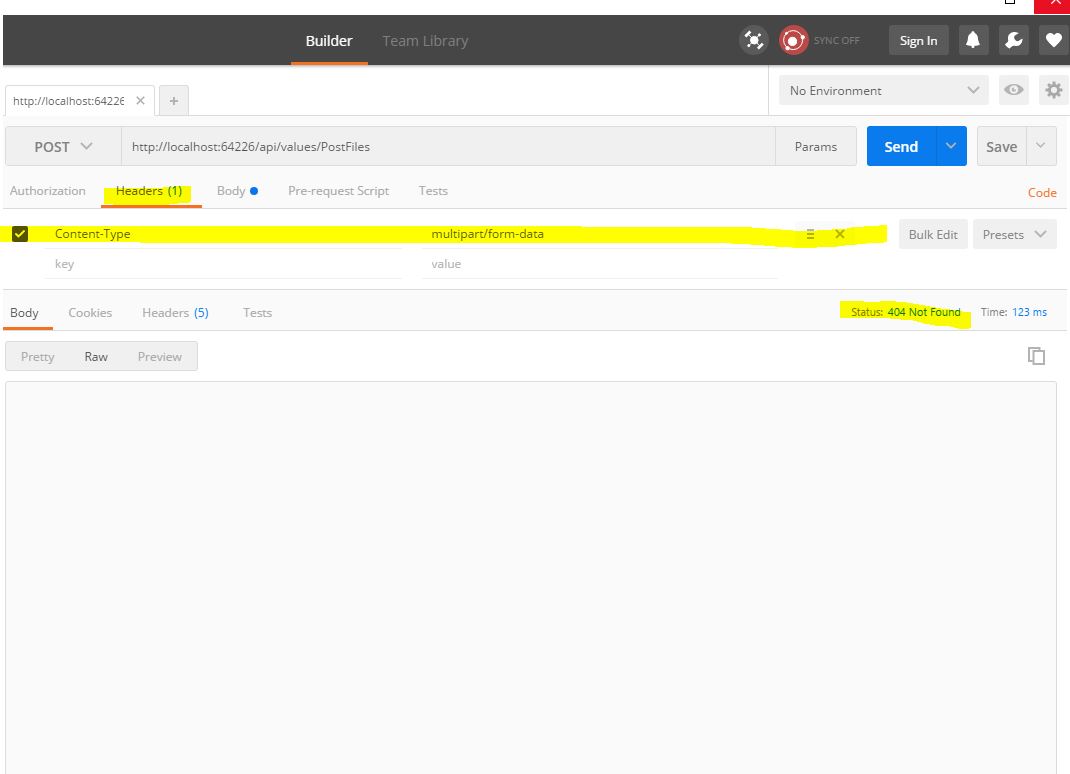The height and width of the screenshot is (774, 1070).
Task: Copy the response body using copy icon
Action: [x=1037, y=355]
